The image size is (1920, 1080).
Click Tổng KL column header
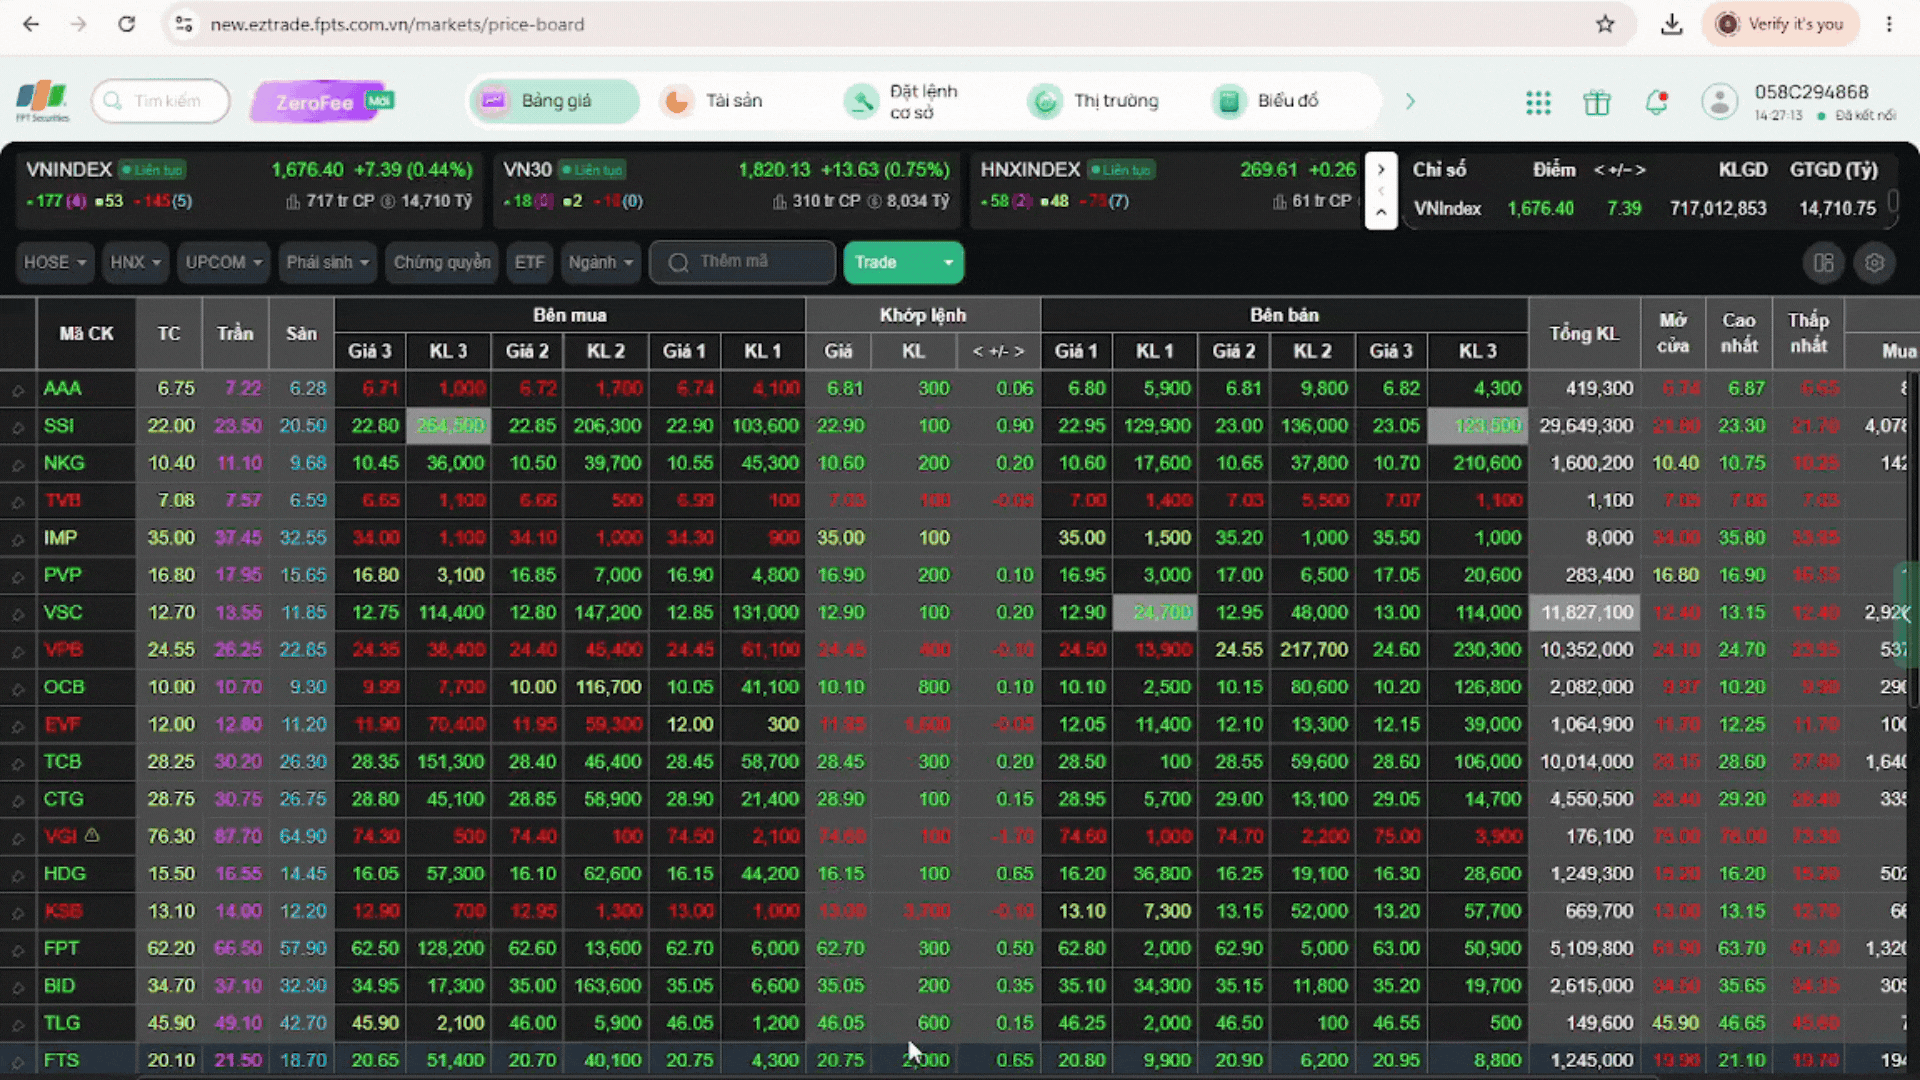click(1584, 334)
